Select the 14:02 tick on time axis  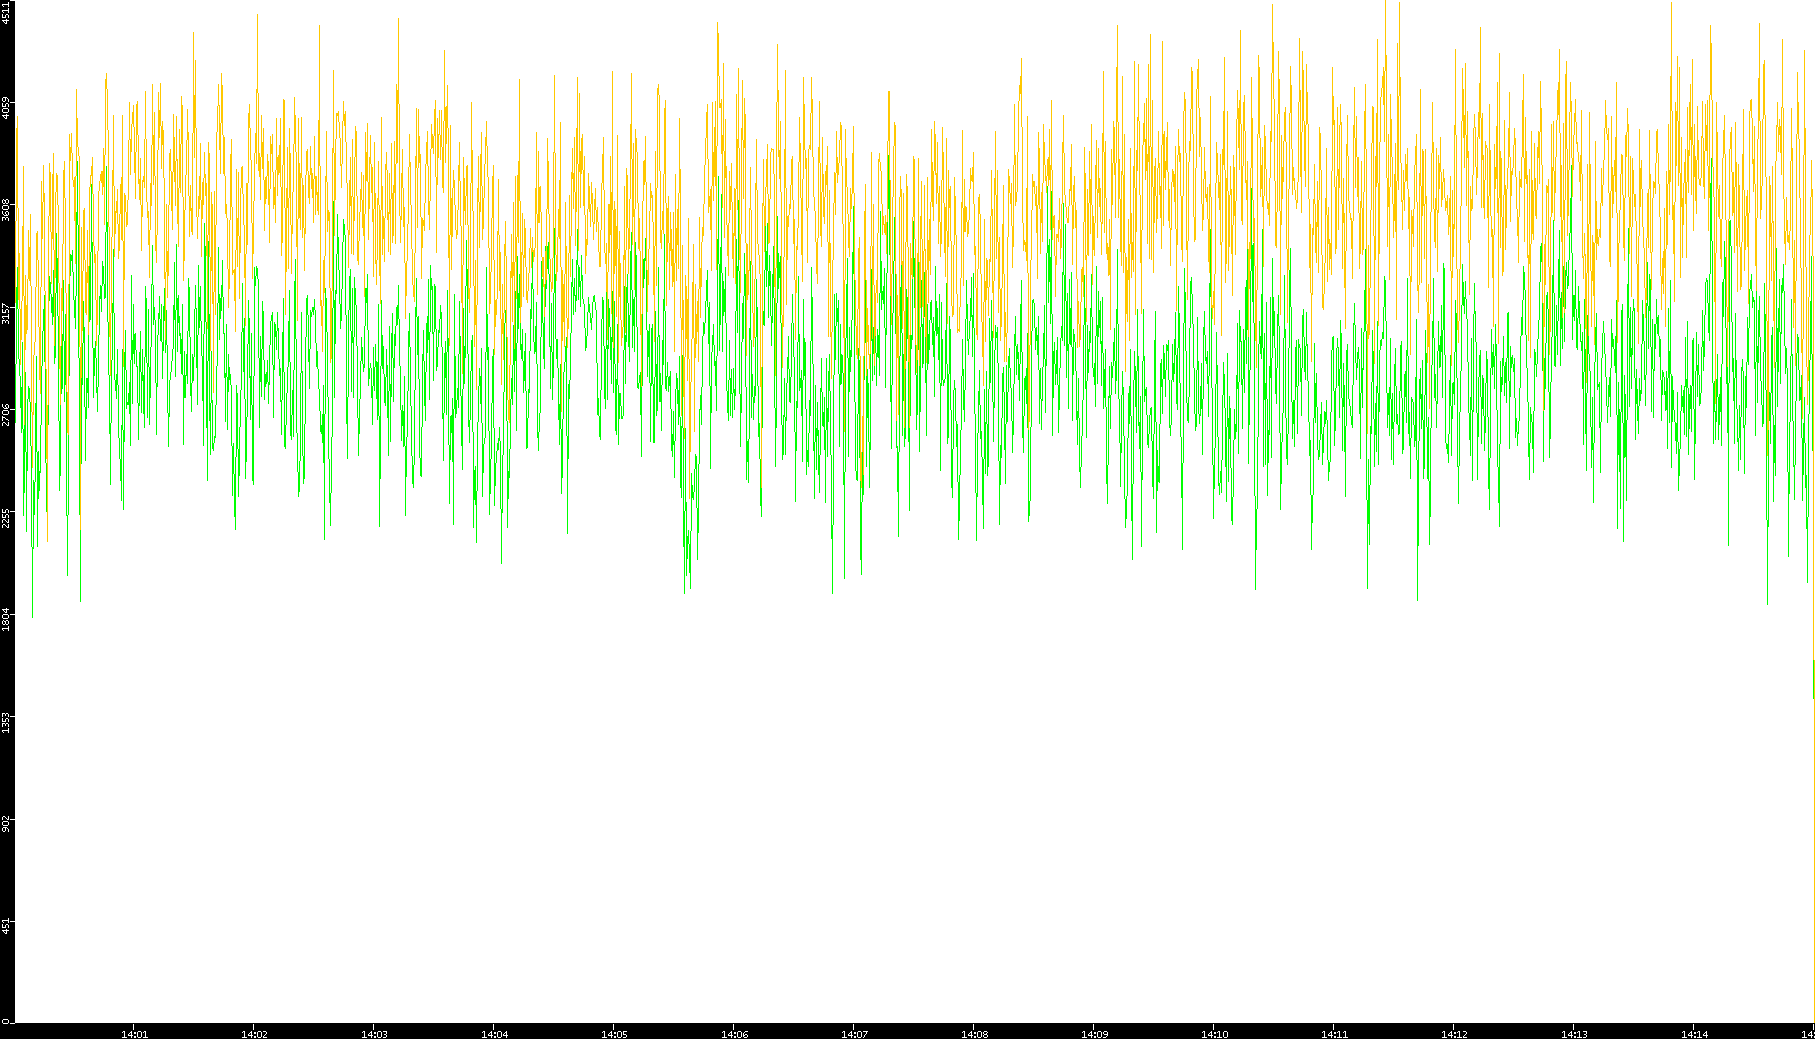click(x=254, y=1033)
